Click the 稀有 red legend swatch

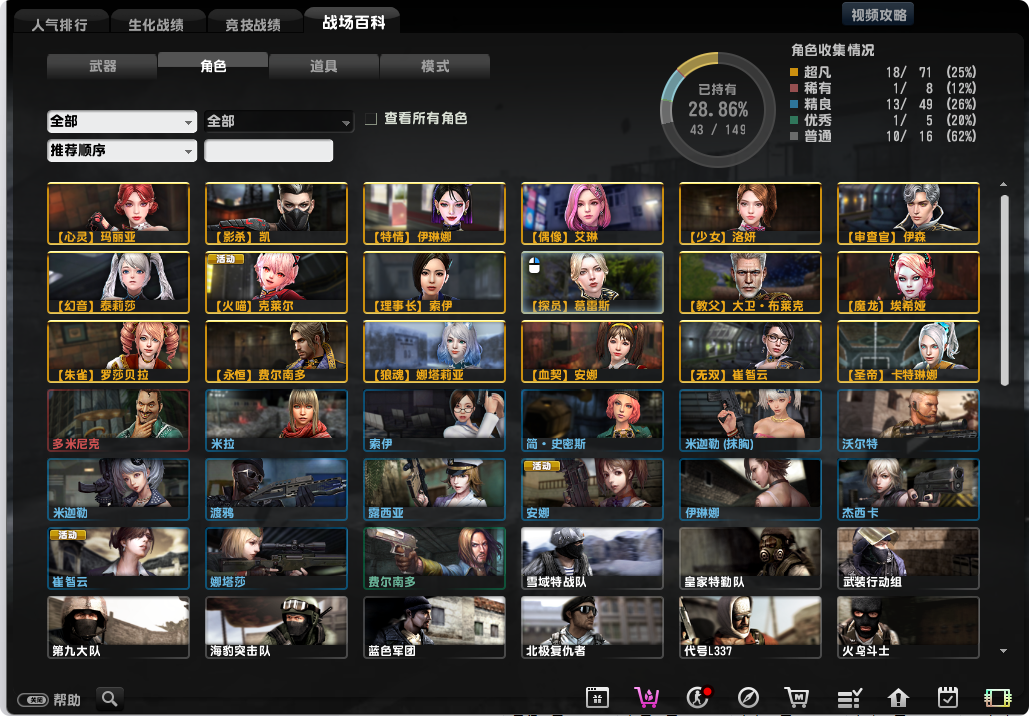(x=794, y=88)
